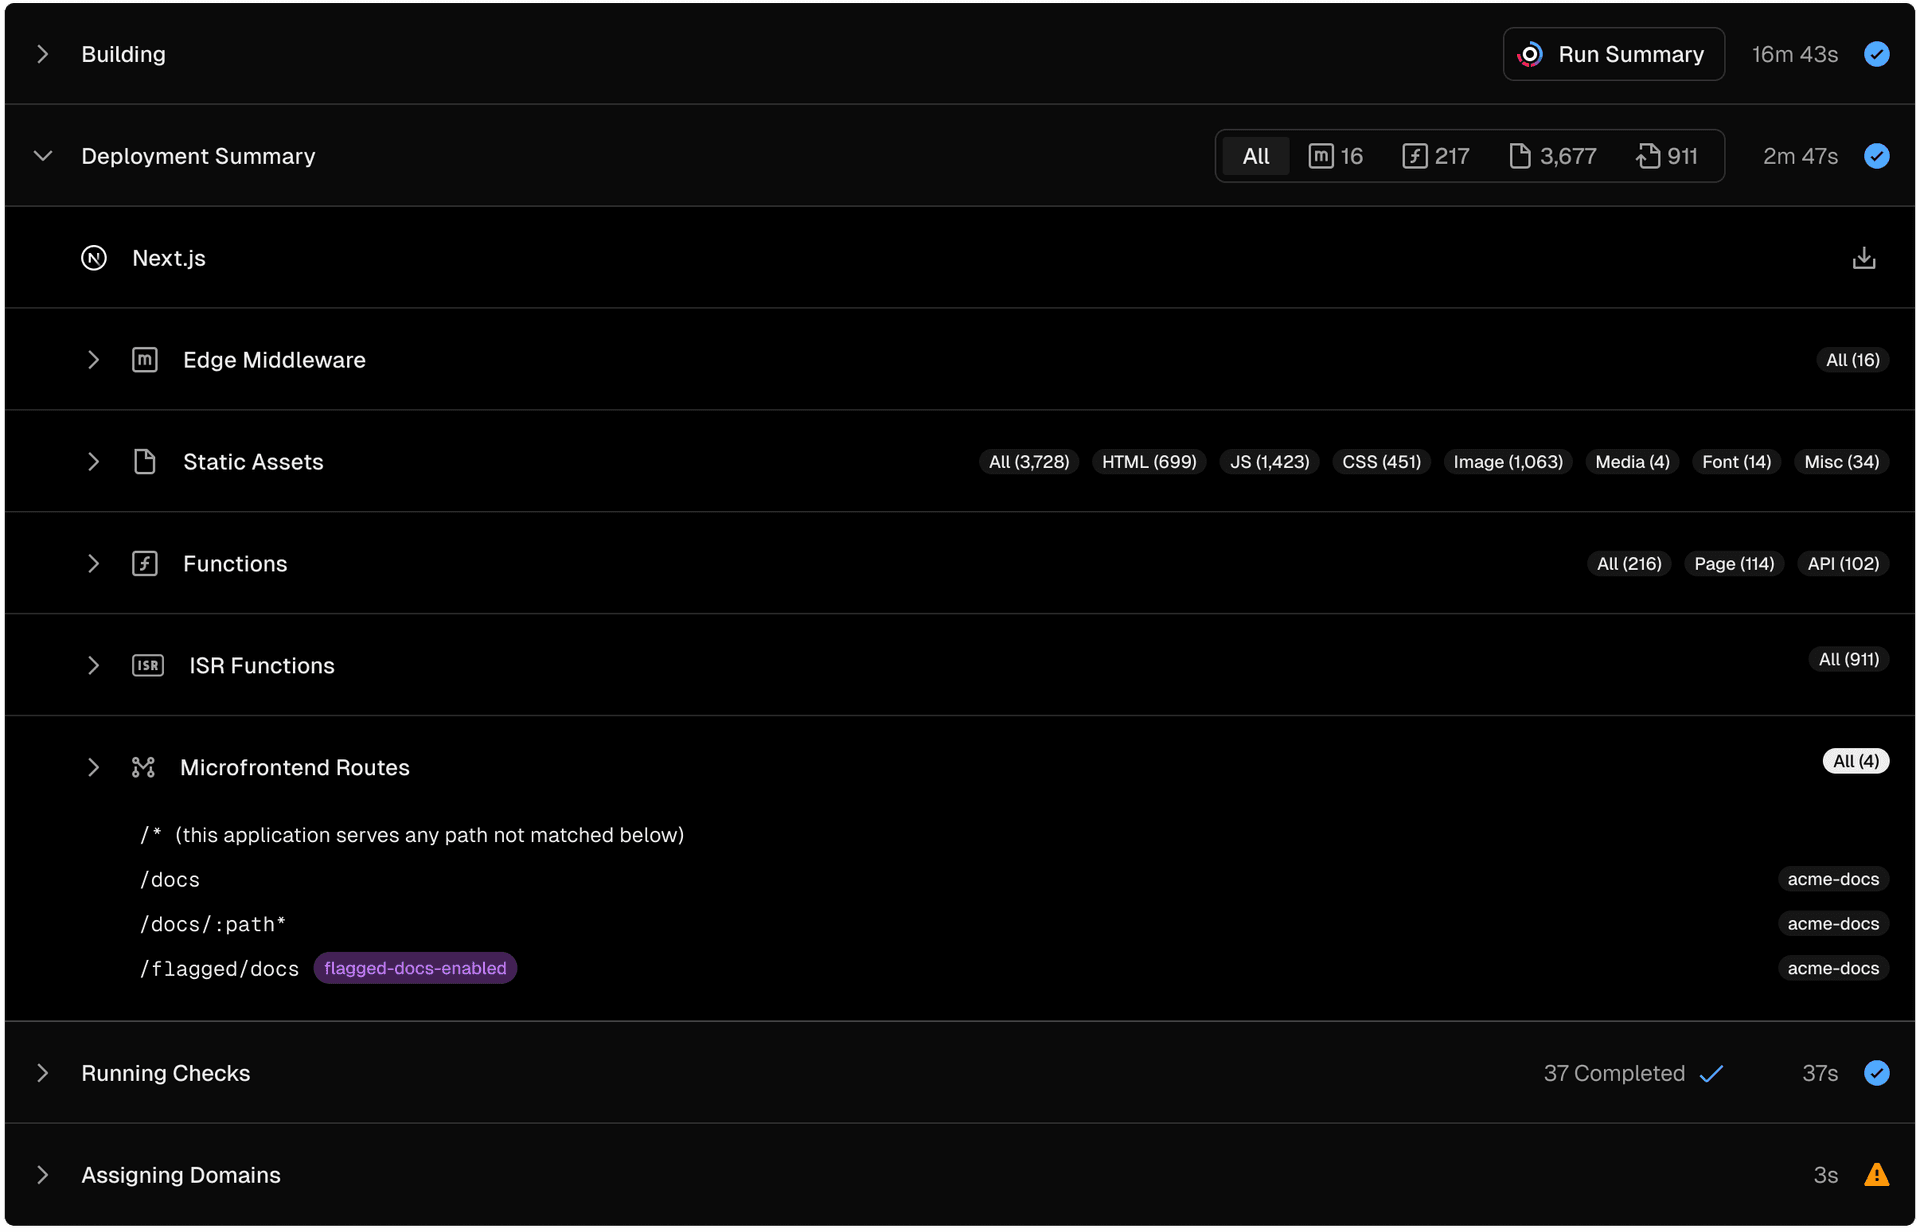Image resolution: width=1920 pixels, height=1232 pixels.
Task: Collapse the Deployment Summary section
Action: point(42,156)
